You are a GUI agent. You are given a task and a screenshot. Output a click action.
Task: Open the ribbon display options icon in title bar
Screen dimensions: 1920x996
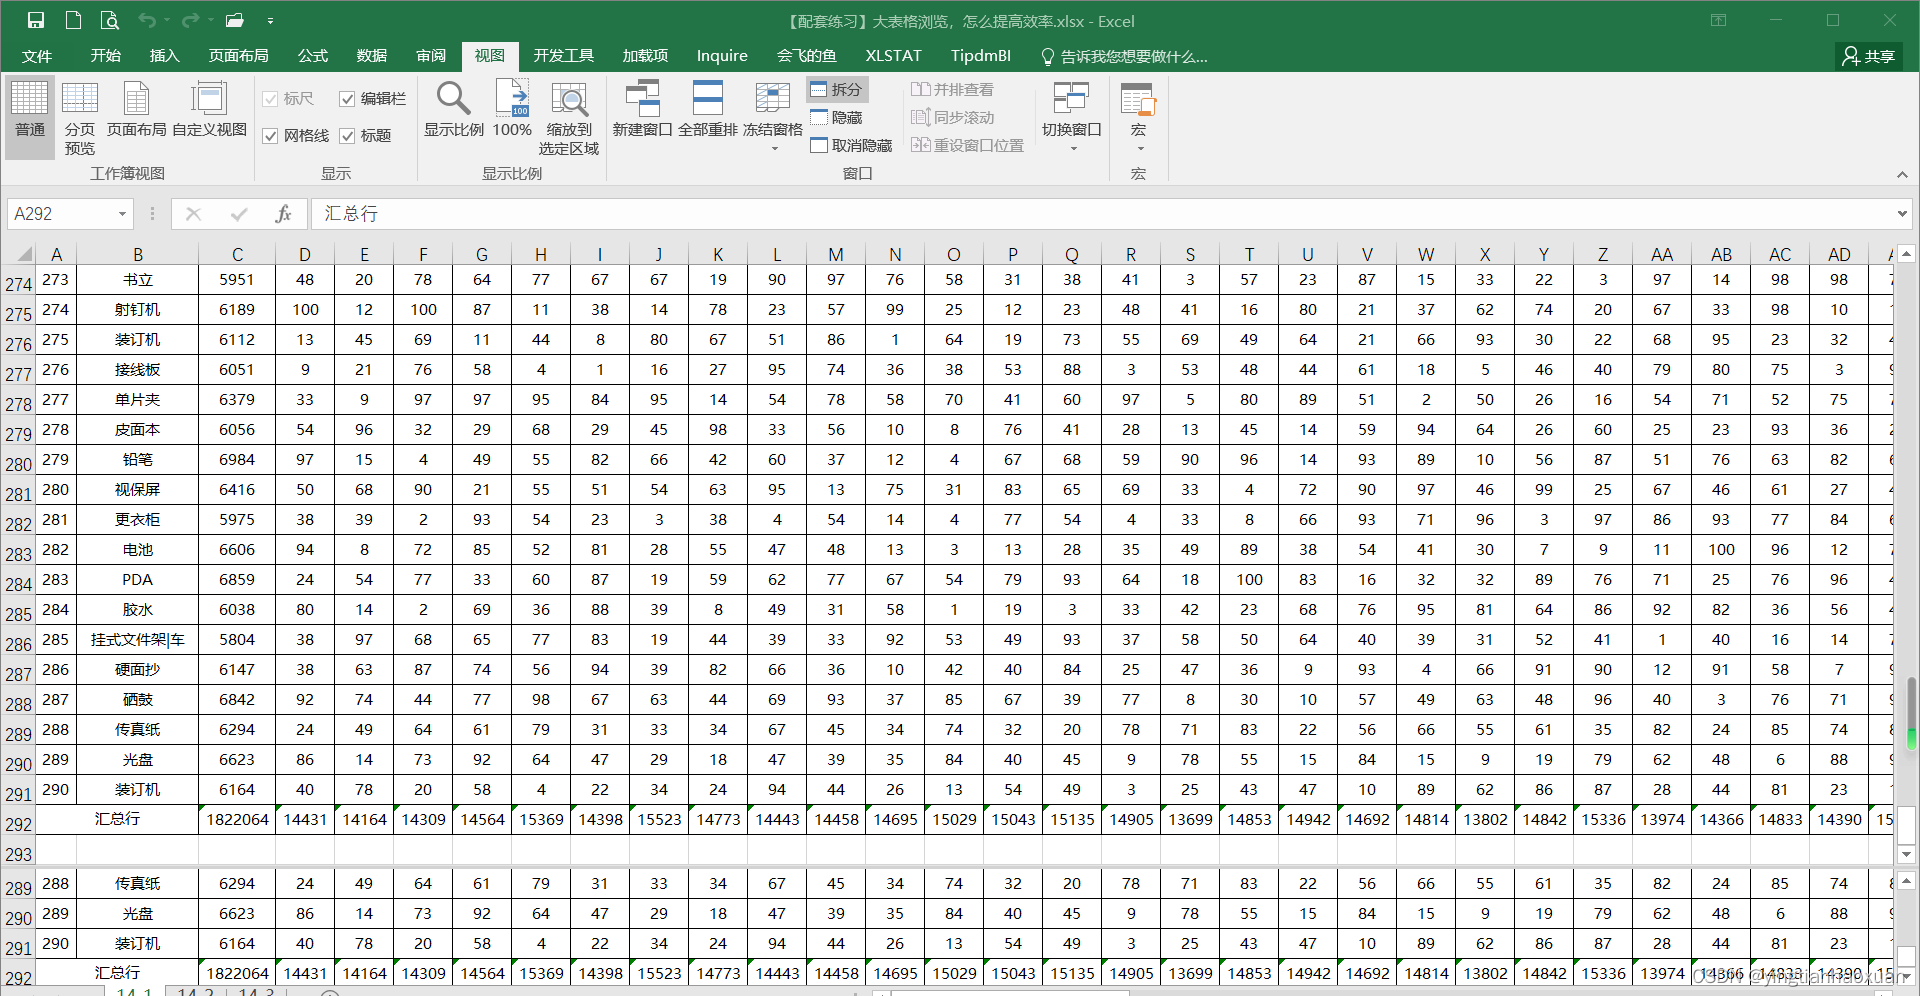1718,20
